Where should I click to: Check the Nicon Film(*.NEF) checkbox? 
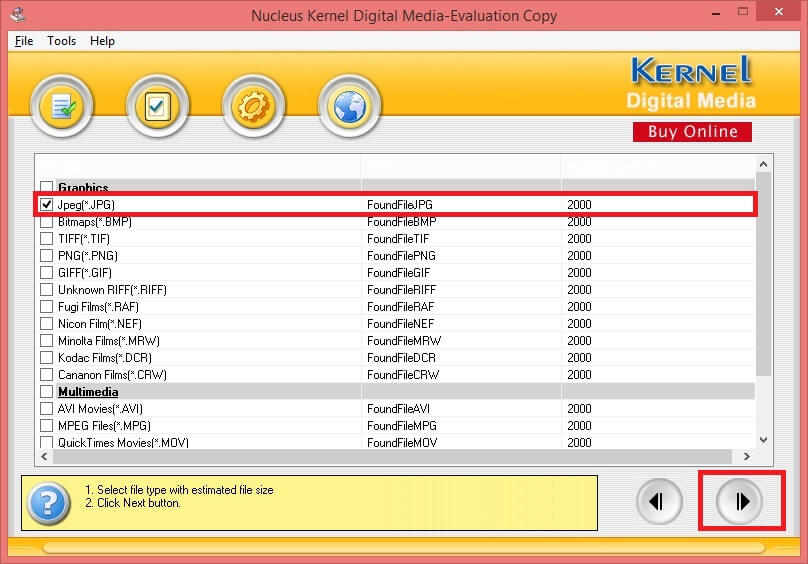coord(46,324)
